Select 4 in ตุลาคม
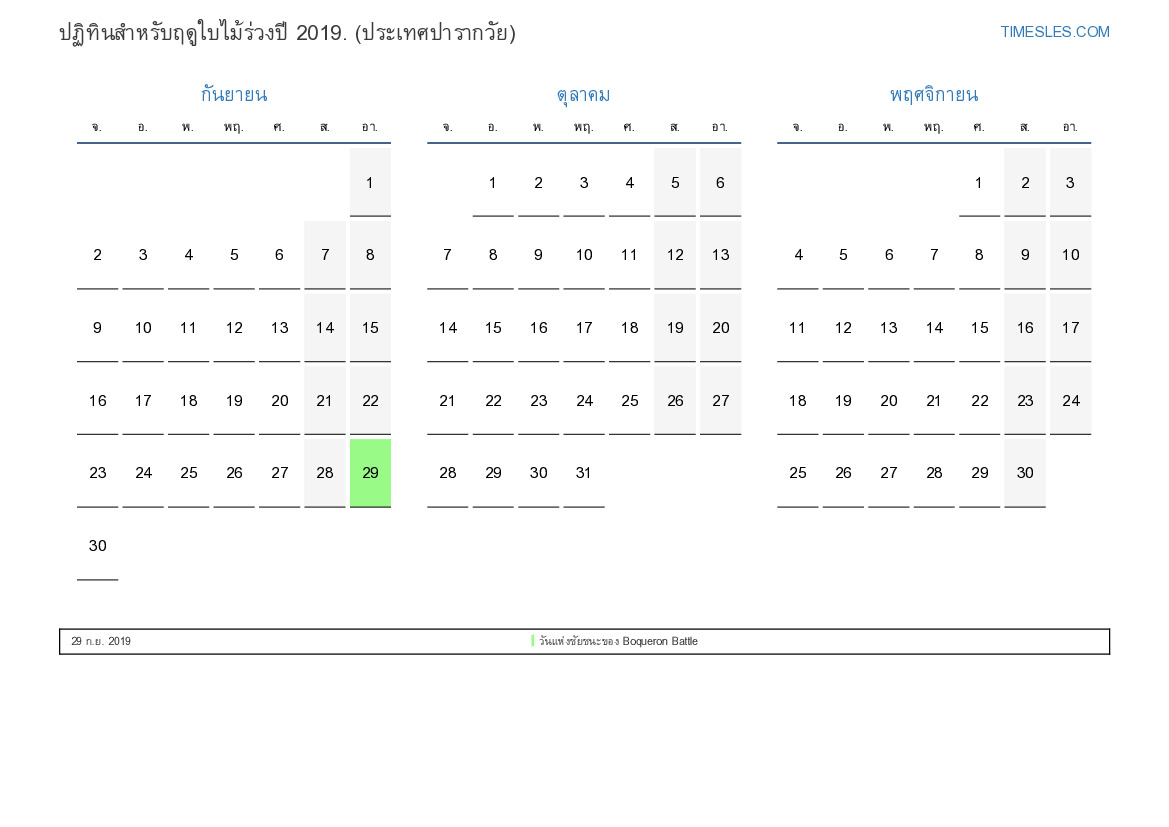The image size is (1169, 827). [629, 183]
